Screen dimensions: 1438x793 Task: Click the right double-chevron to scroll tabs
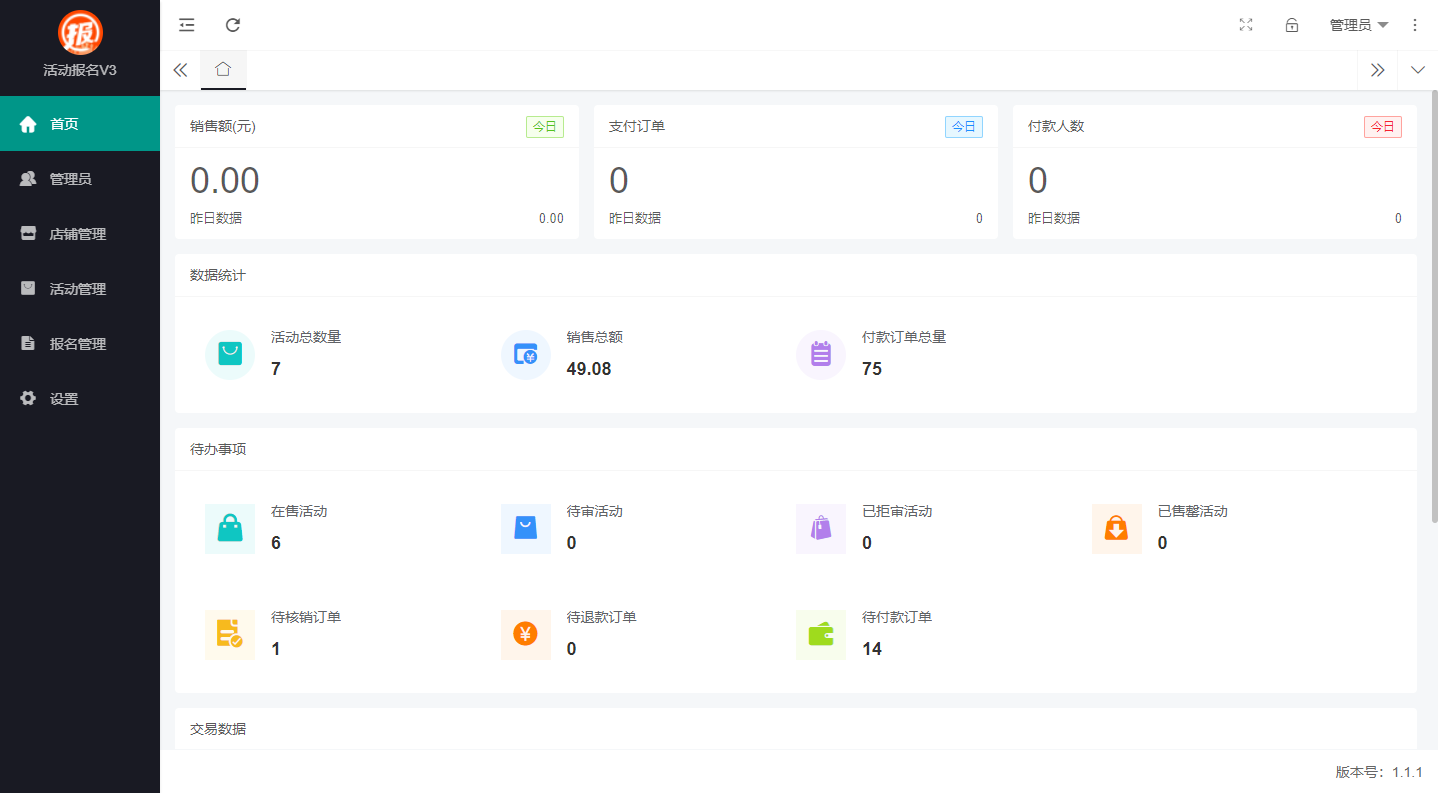point(1378,70)
